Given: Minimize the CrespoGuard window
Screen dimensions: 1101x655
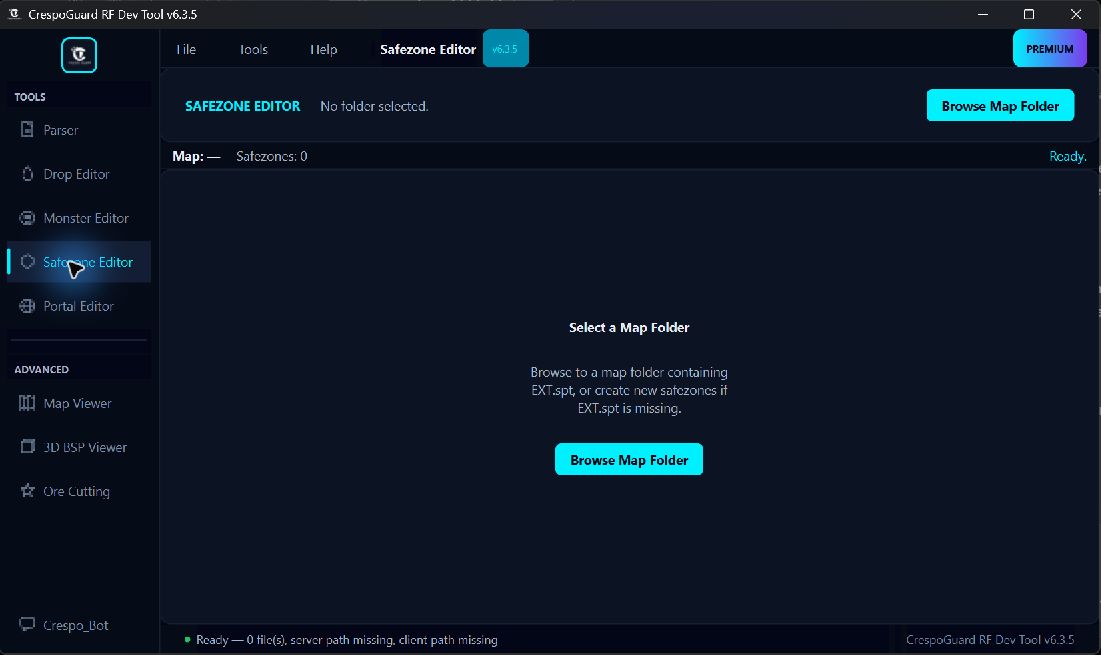Looking at the screenshot, I should (x=983, y=14).
